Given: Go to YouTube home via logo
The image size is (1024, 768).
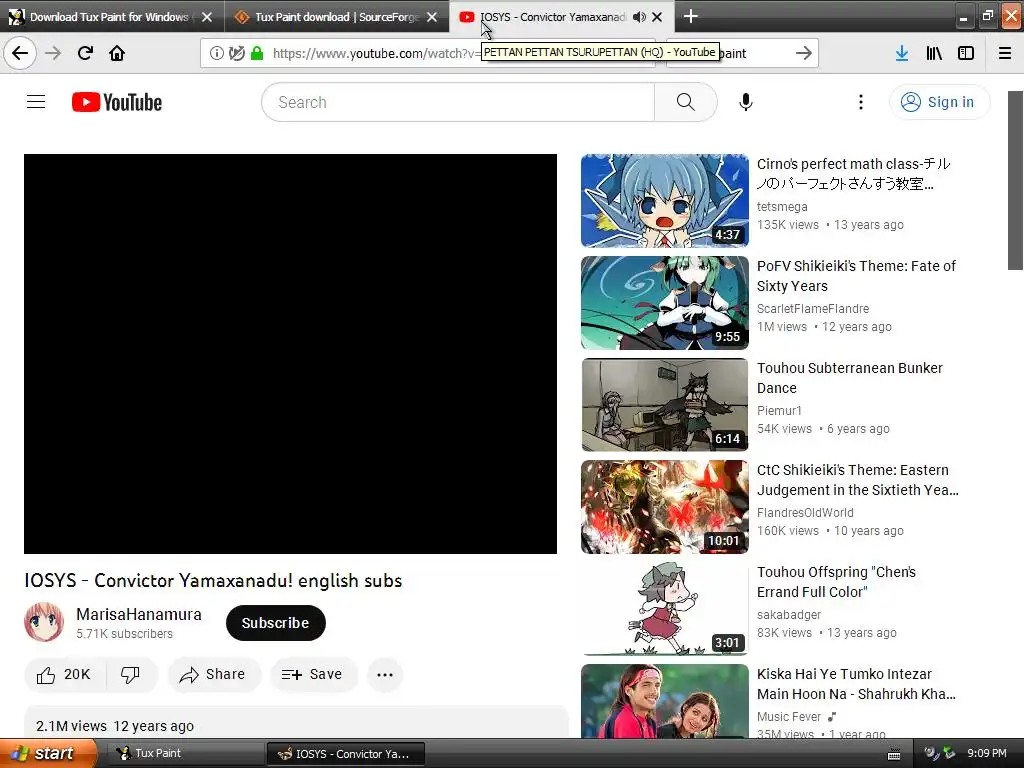Looking at the screenshot, I should [117, 102].
